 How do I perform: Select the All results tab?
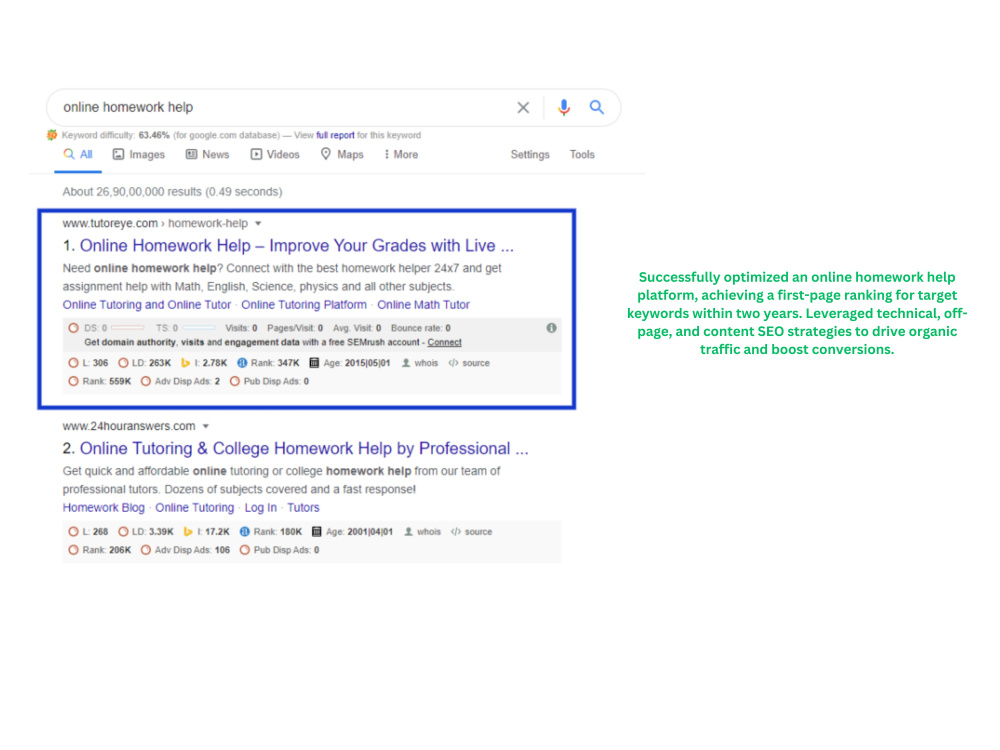tap(78, 154)
